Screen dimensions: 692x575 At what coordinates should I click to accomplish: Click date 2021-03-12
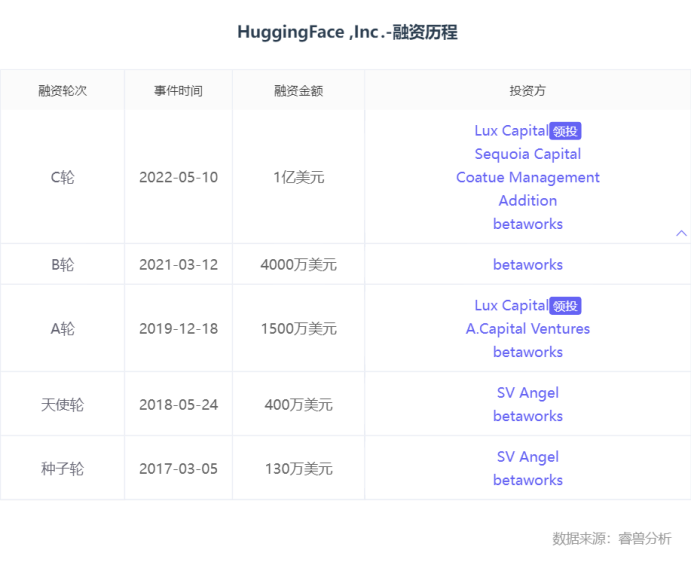pyautogui.click(x=178, y=265)
